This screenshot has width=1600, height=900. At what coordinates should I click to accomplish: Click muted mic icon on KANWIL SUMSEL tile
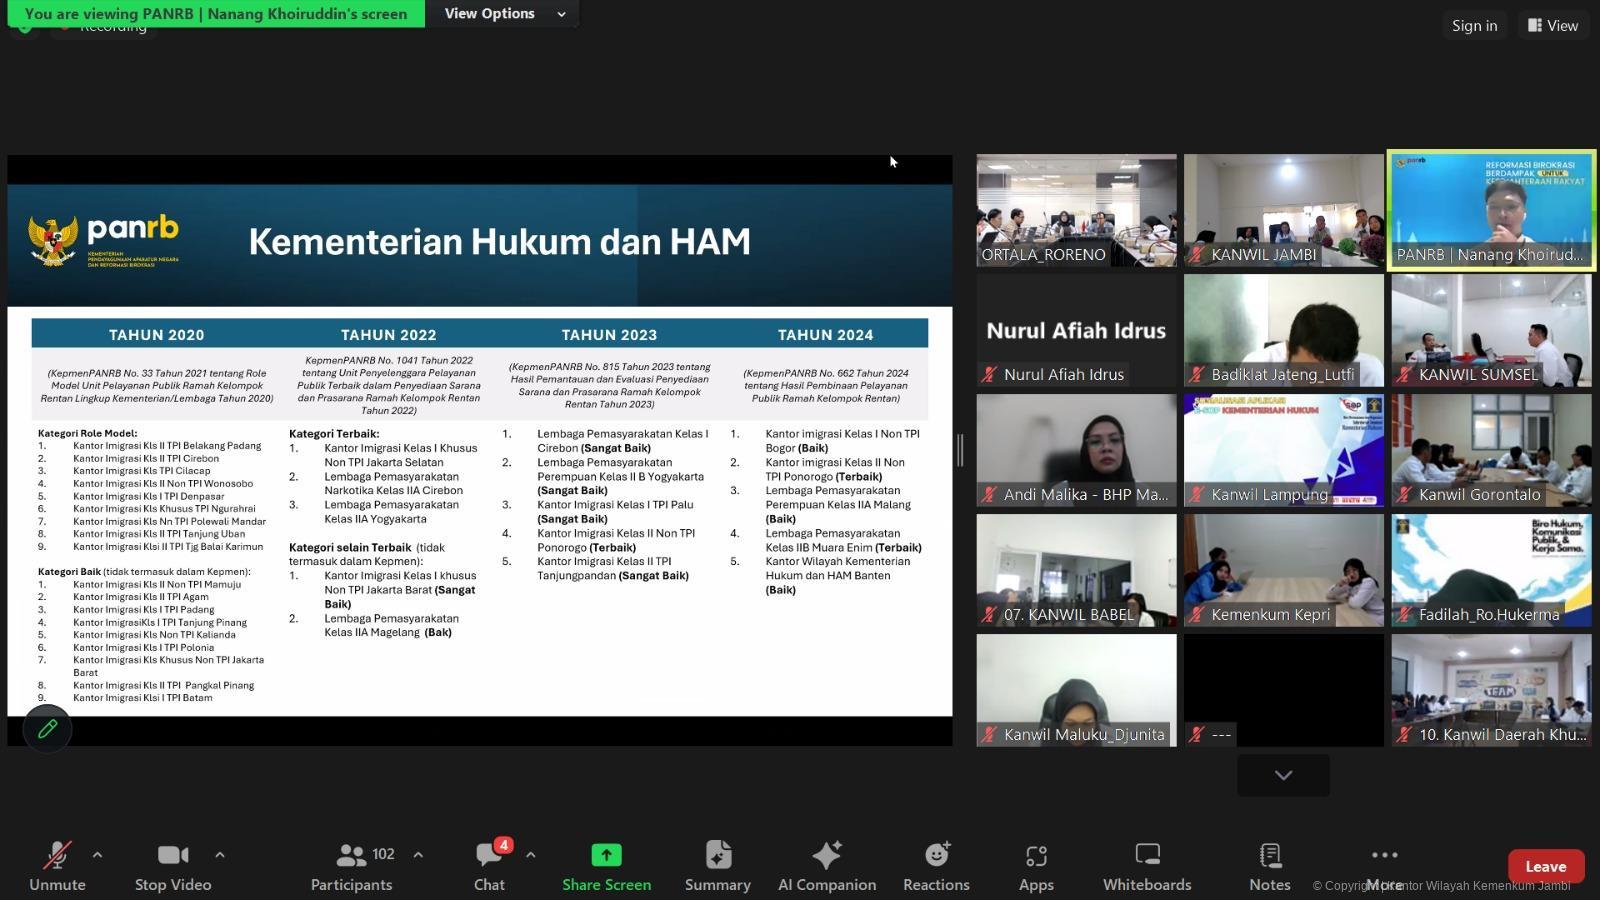pos(1405,375)
